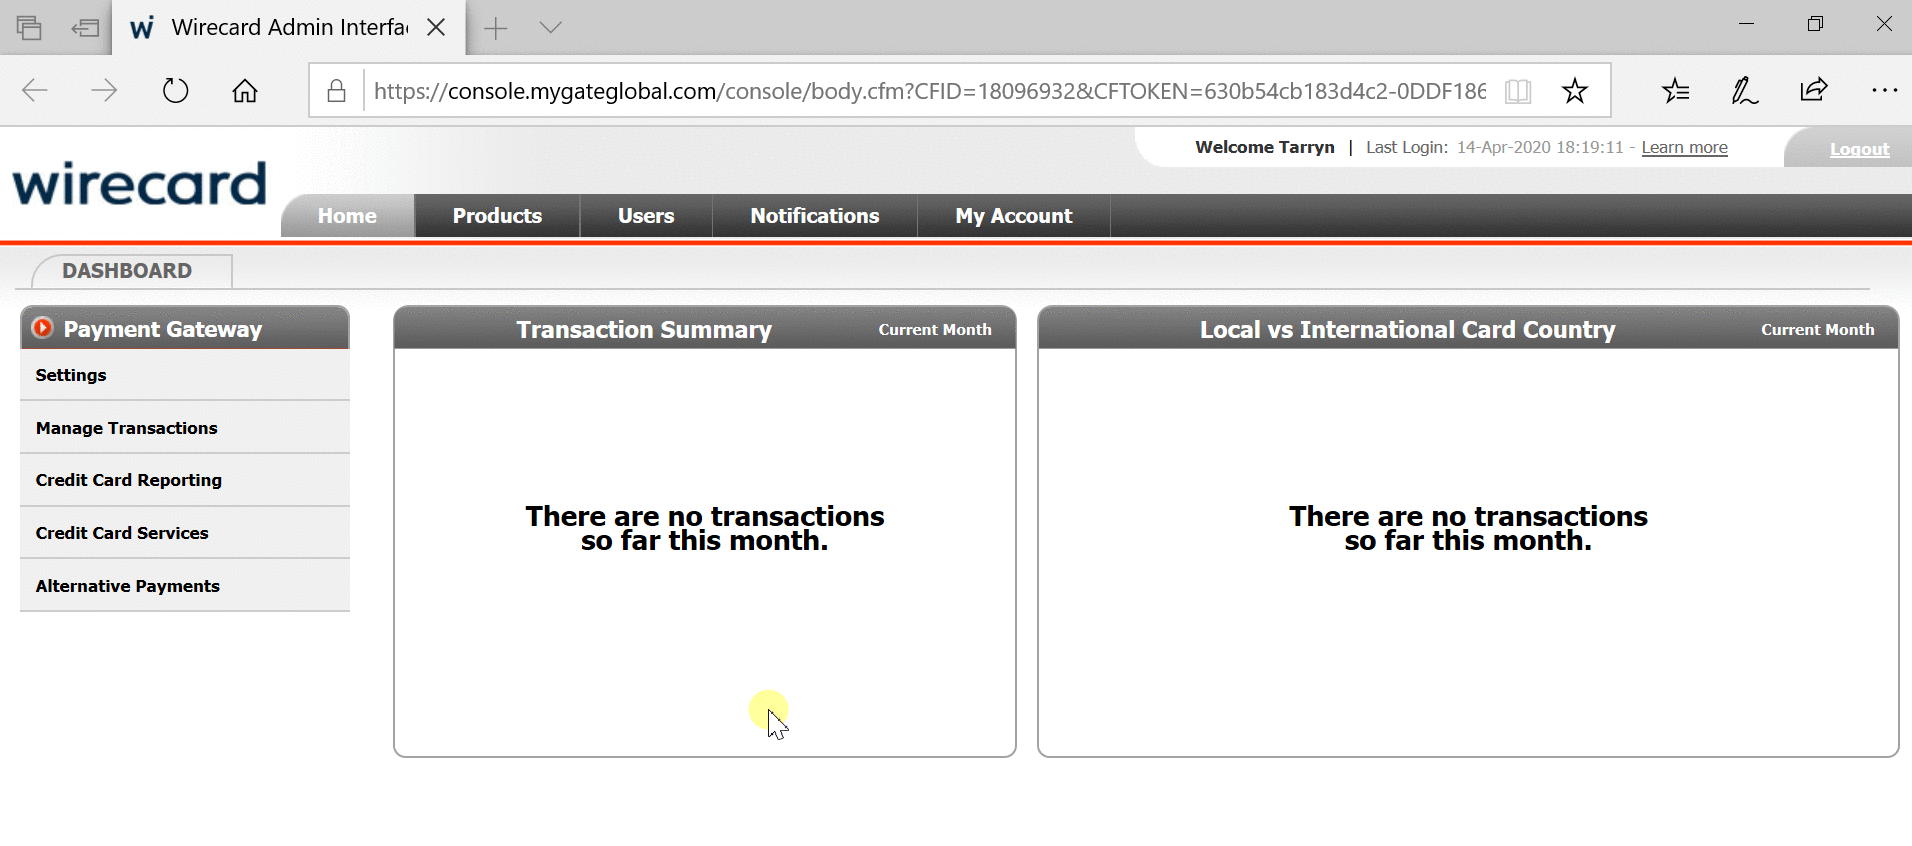Click the padlock site security icon

337,91
